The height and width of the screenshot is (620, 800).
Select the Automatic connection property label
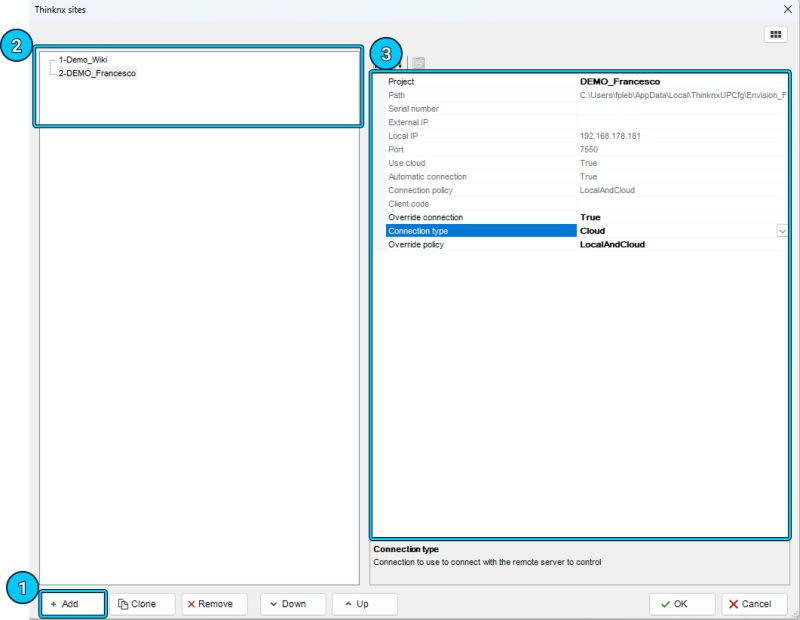(428, 177)
